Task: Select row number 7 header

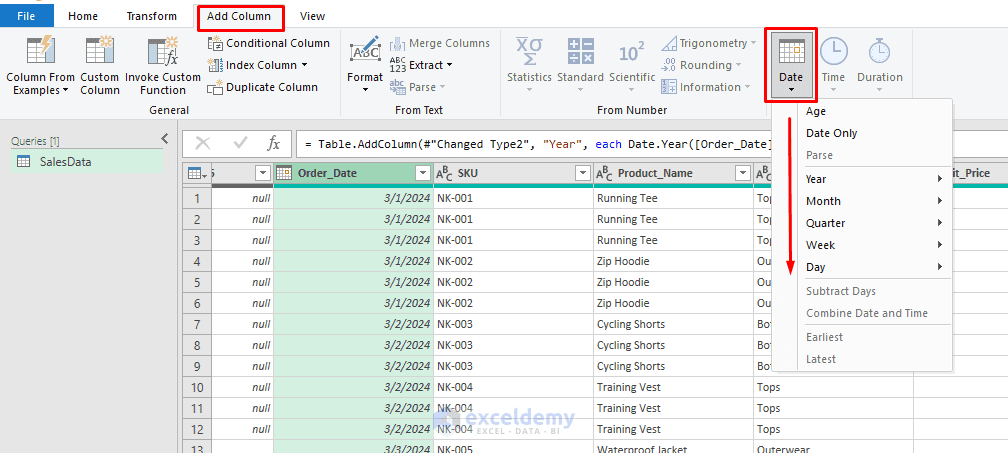Action: 197,324
